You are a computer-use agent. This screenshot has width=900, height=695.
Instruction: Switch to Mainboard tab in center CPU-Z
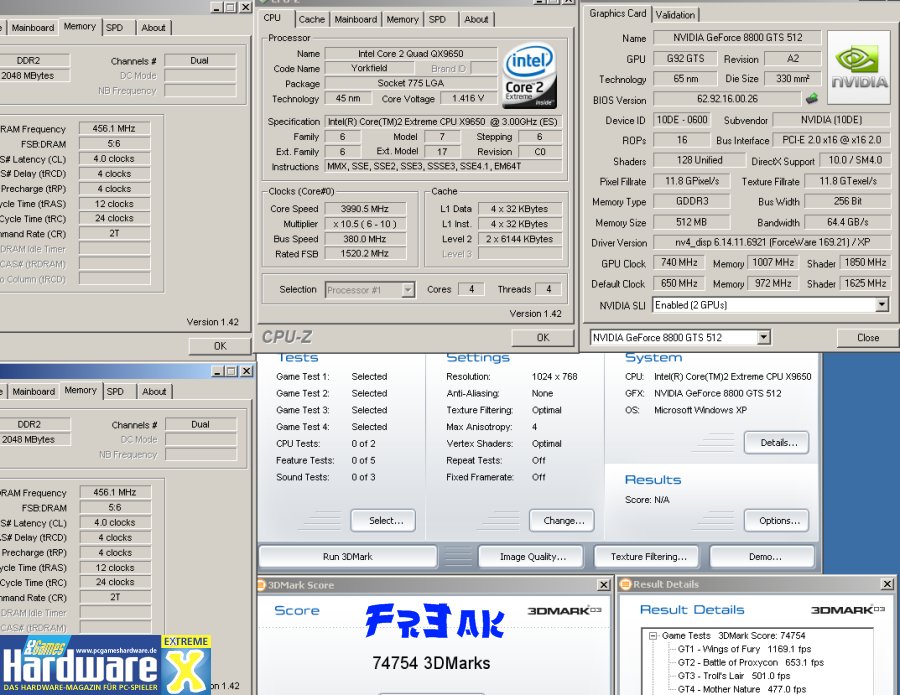(356, 20)
